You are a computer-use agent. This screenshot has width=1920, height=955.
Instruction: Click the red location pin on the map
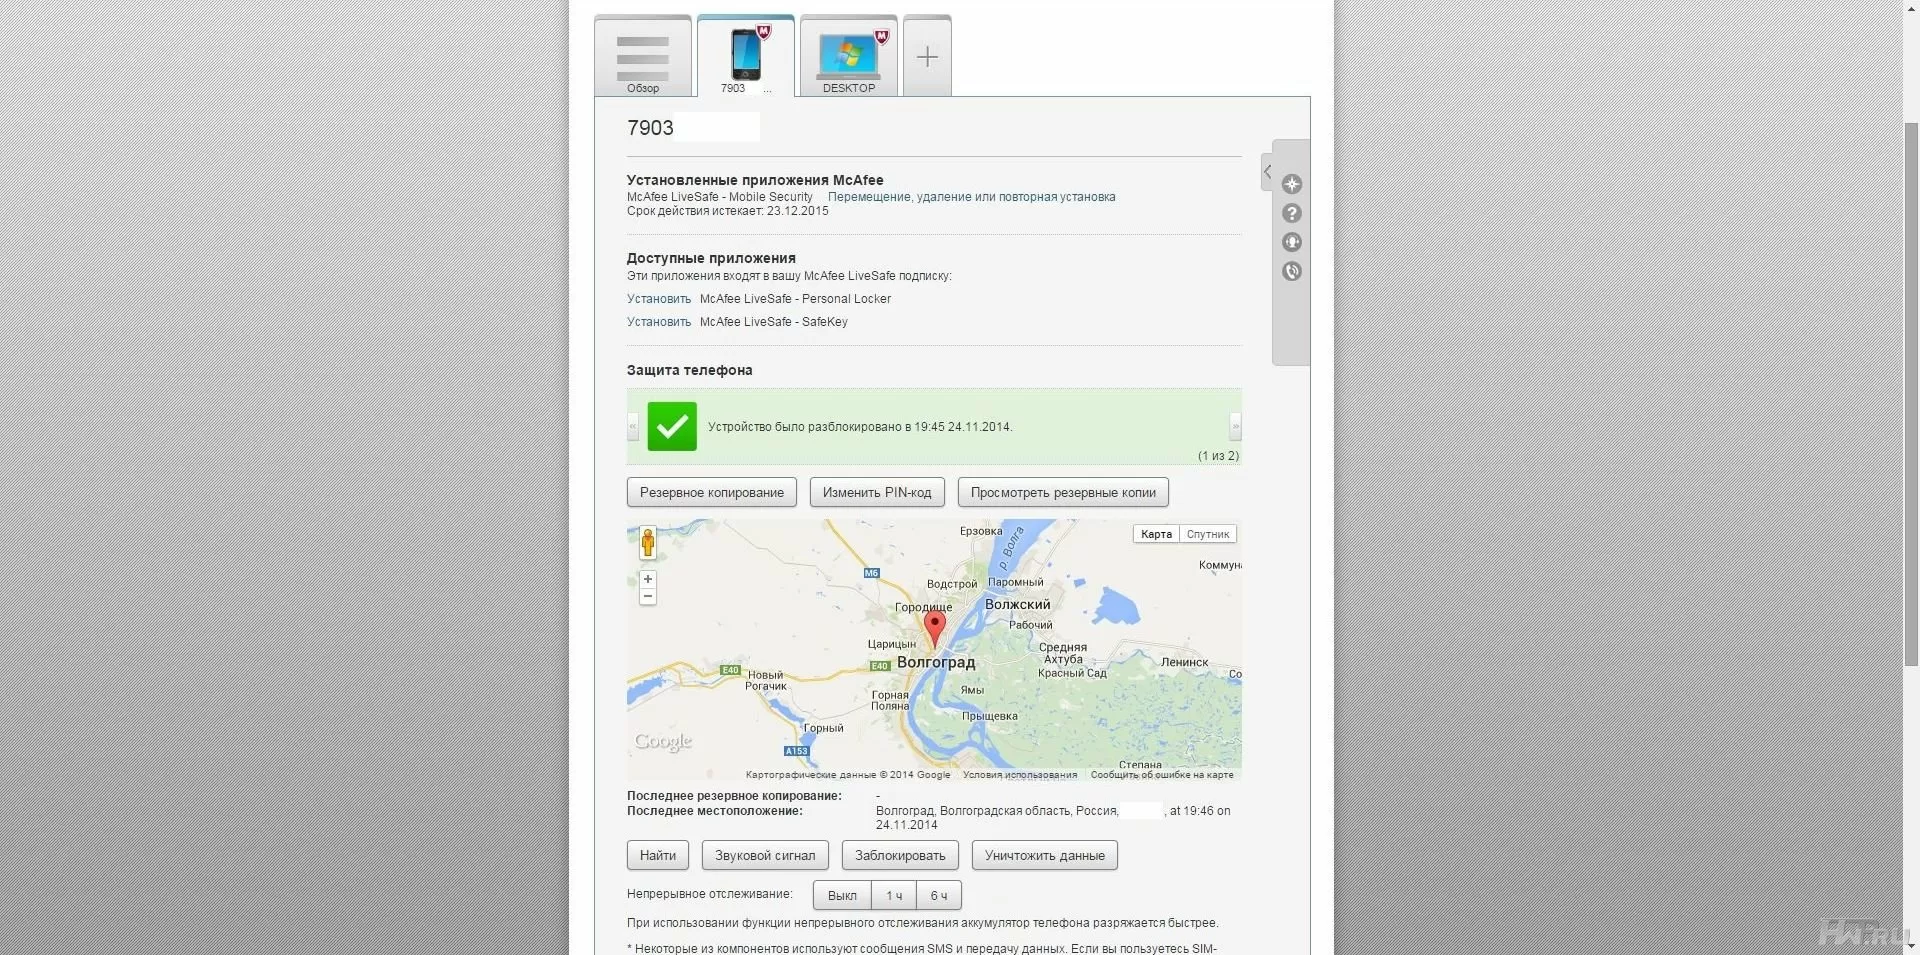point(935,628)
